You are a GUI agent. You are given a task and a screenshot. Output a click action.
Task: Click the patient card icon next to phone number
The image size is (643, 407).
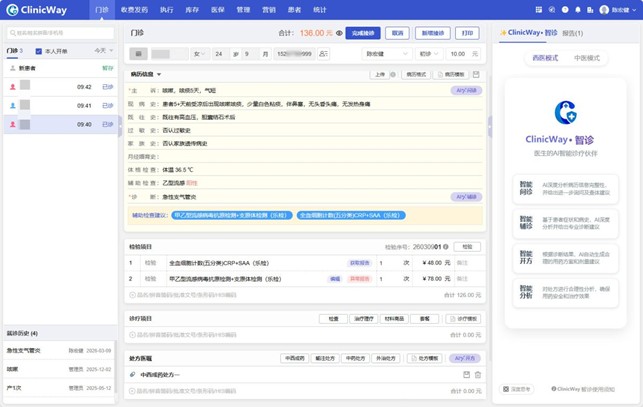click(x=324, y=54)
